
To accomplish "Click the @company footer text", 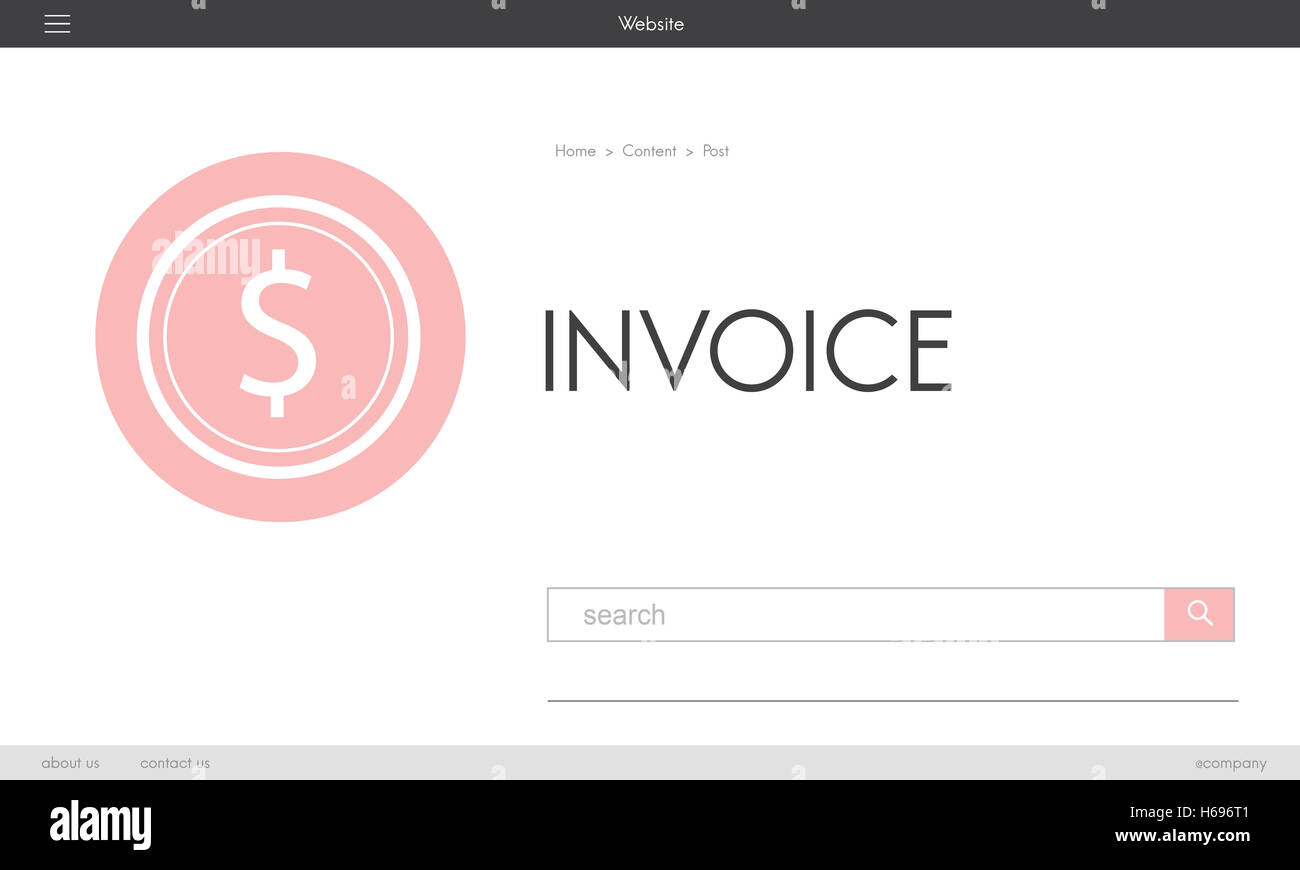I will coord(1231,763).
